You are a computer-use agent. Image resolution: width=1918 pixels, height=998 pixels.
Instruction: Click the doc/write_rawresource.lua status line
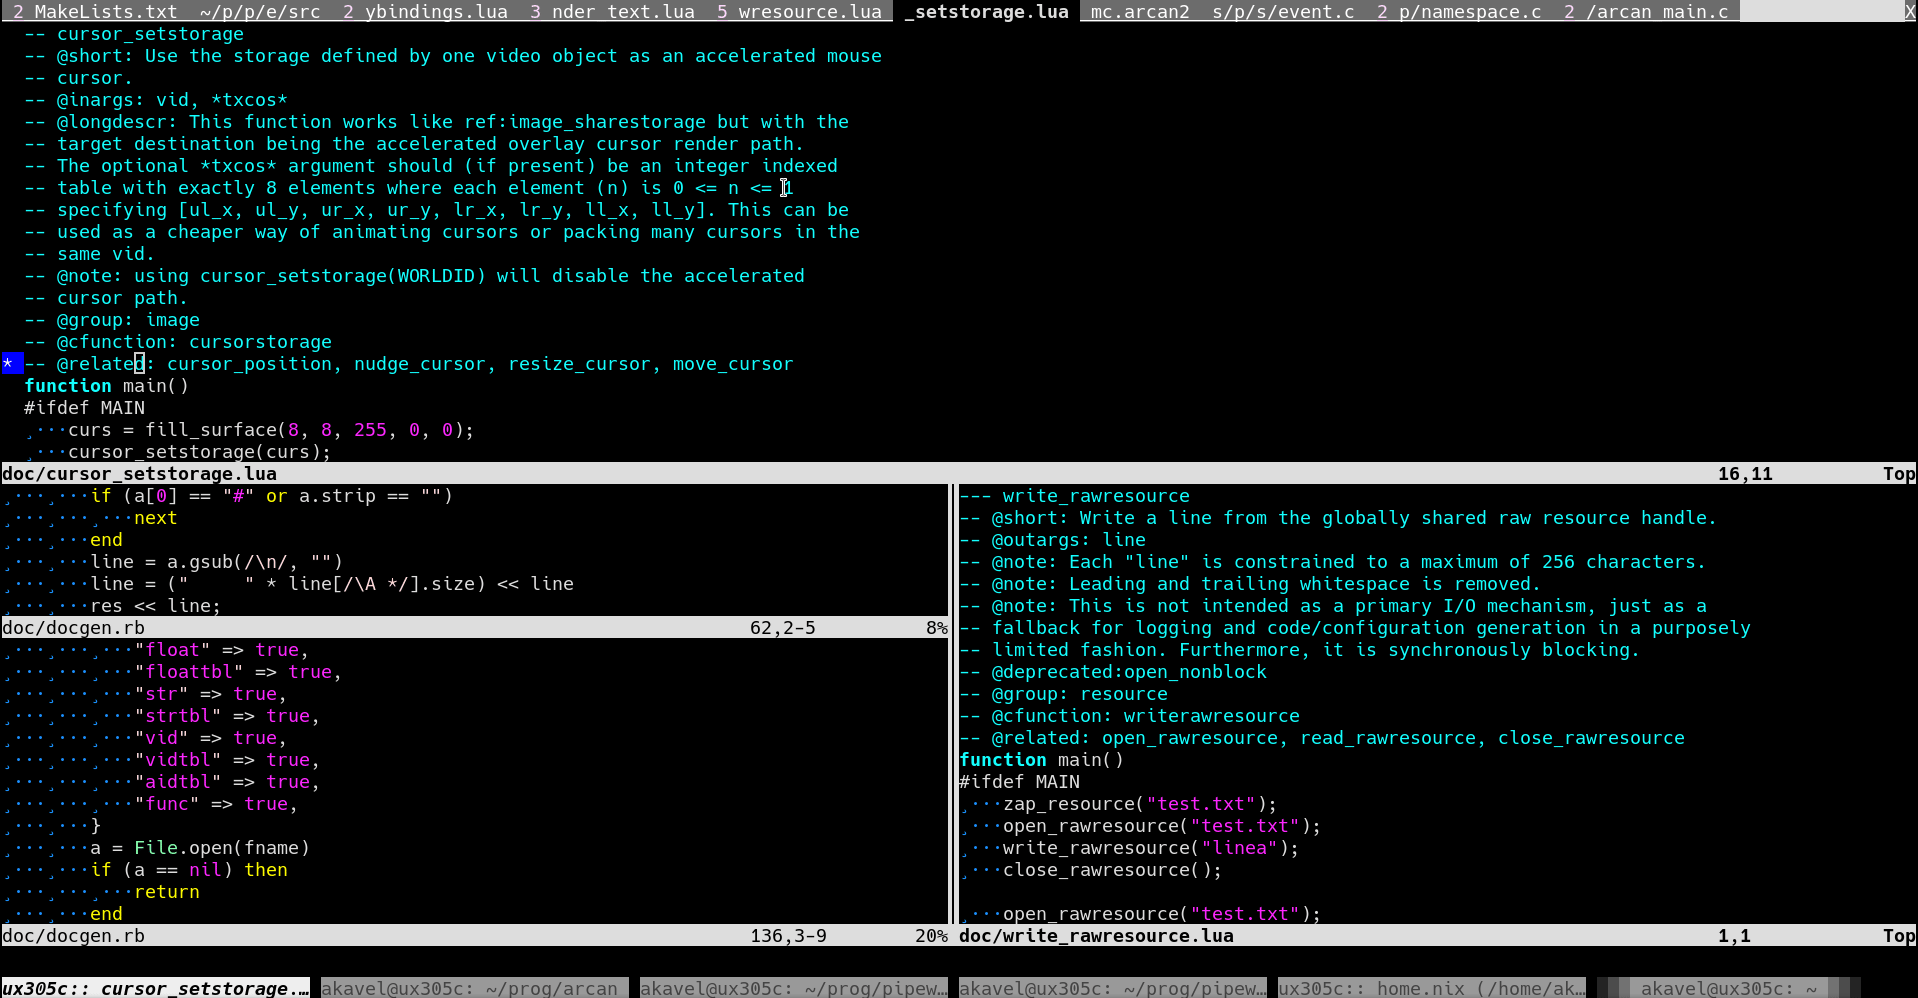(1095, 935)
